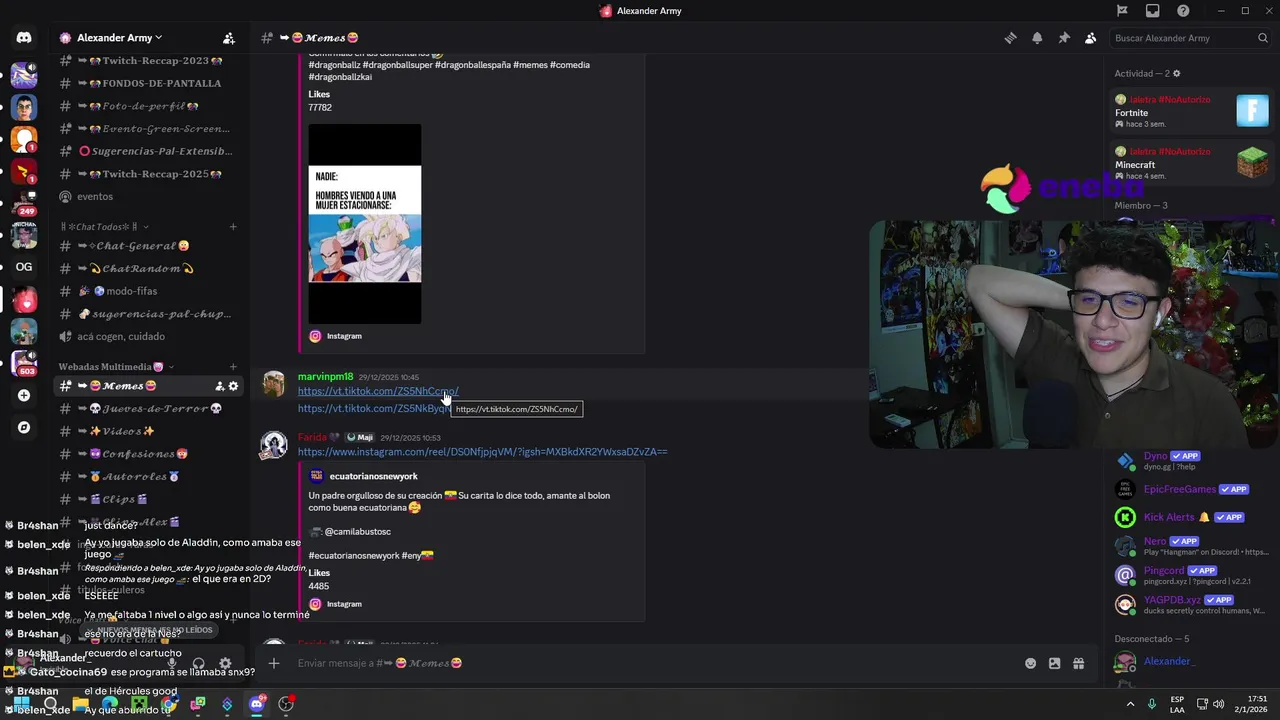This screenshot has height=720, width=1280.
Task: Click Discord icon in Windows taskbar
Action: point(257,704)
